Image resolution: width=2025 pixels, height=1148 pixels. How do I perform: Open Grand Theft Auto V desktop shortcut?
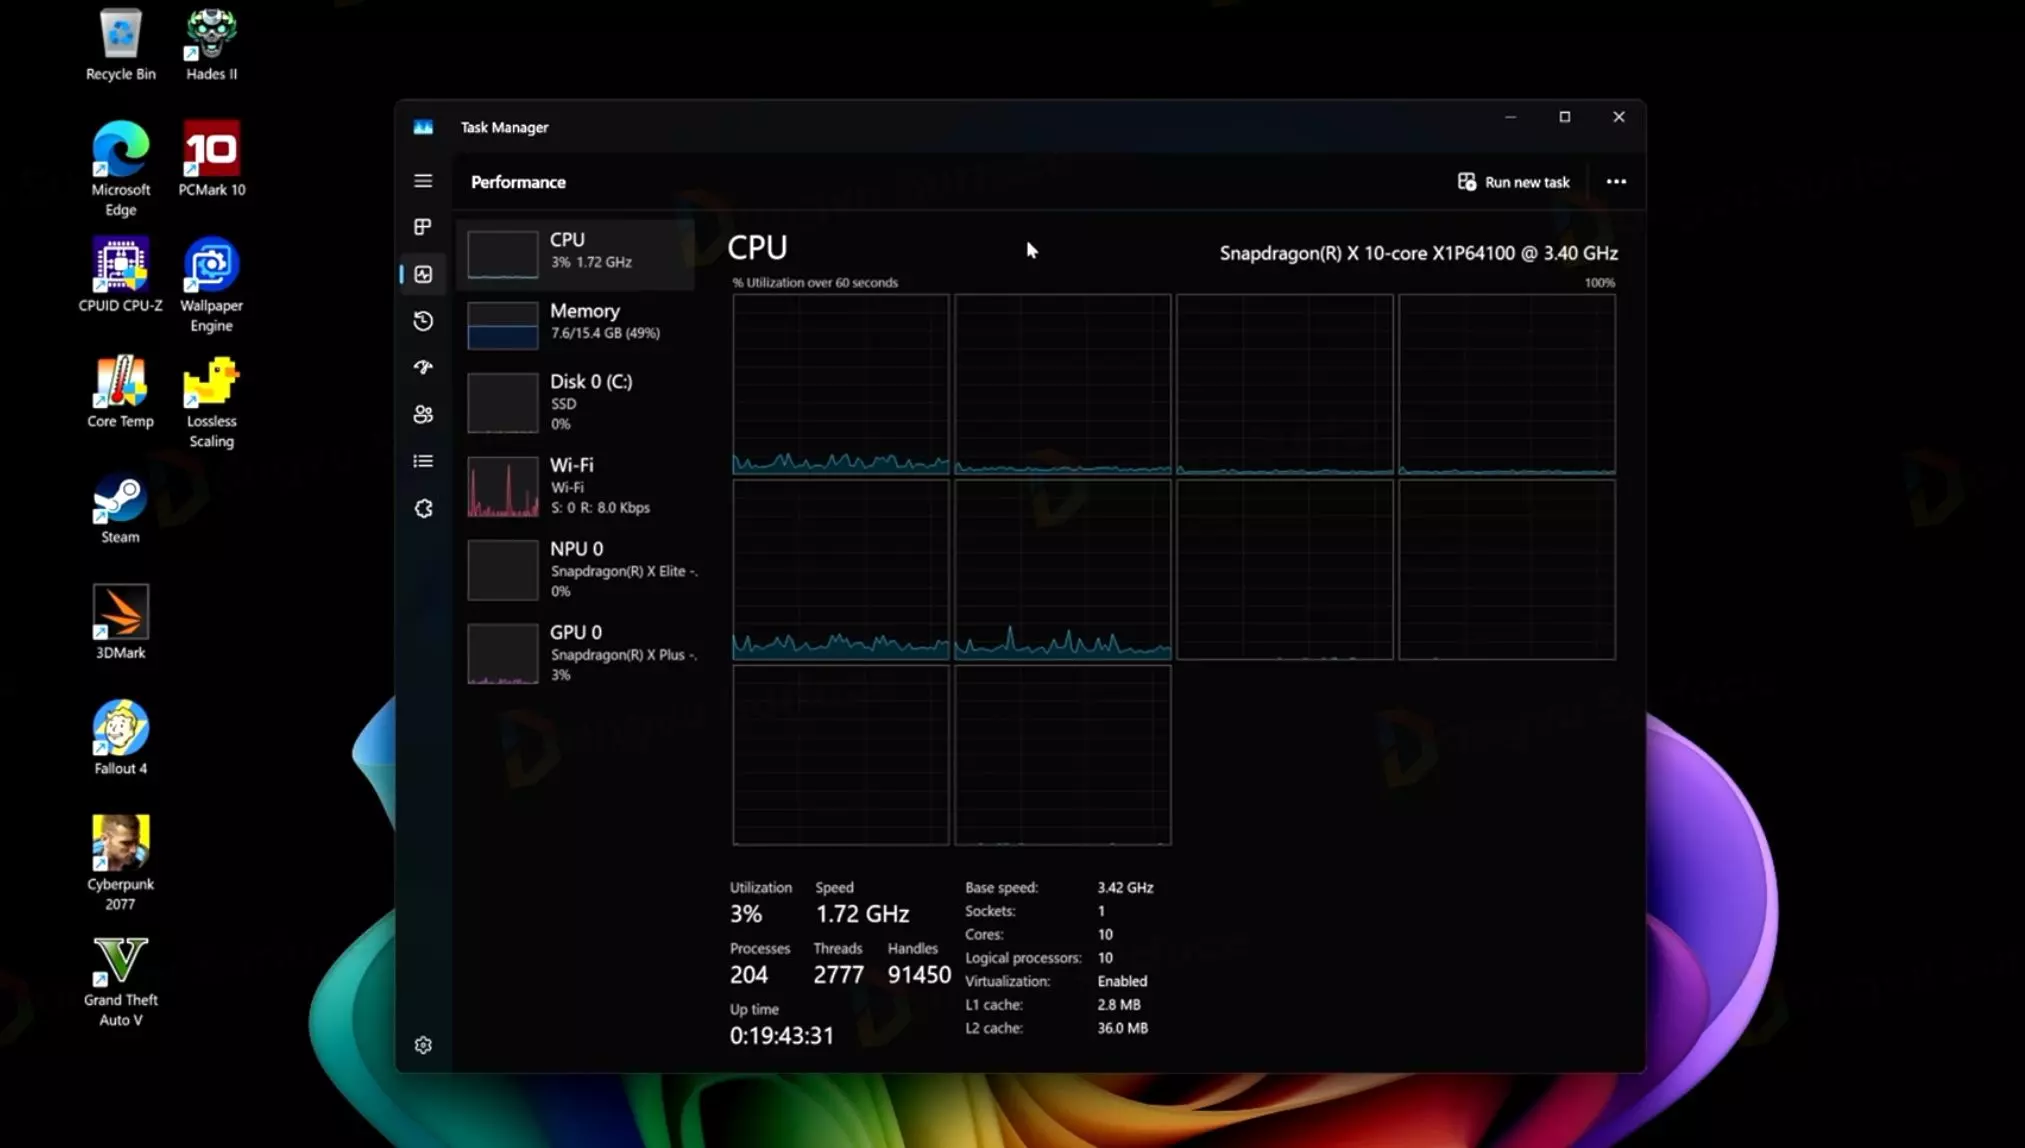[x=120, y=982]
